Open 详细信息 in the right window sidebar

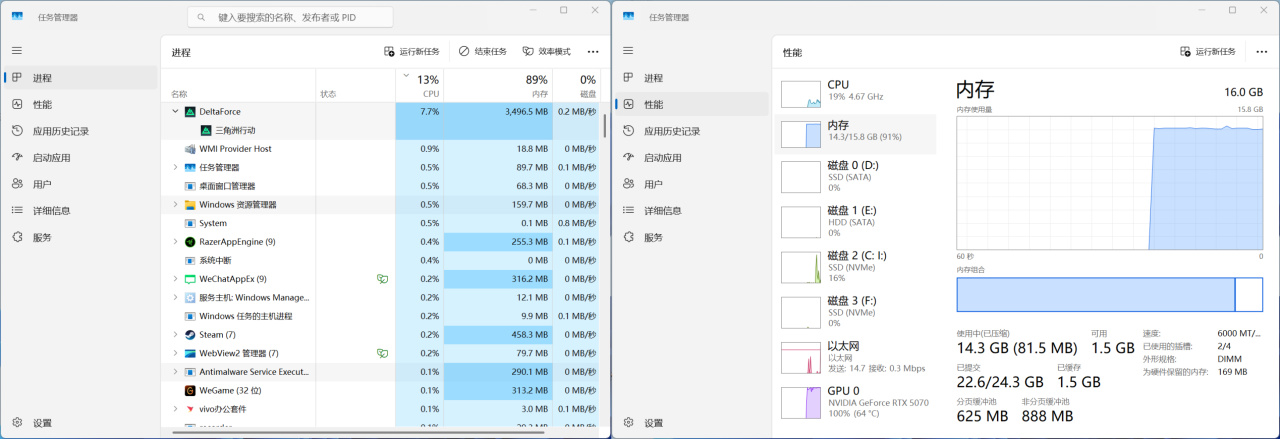[691, 211]
